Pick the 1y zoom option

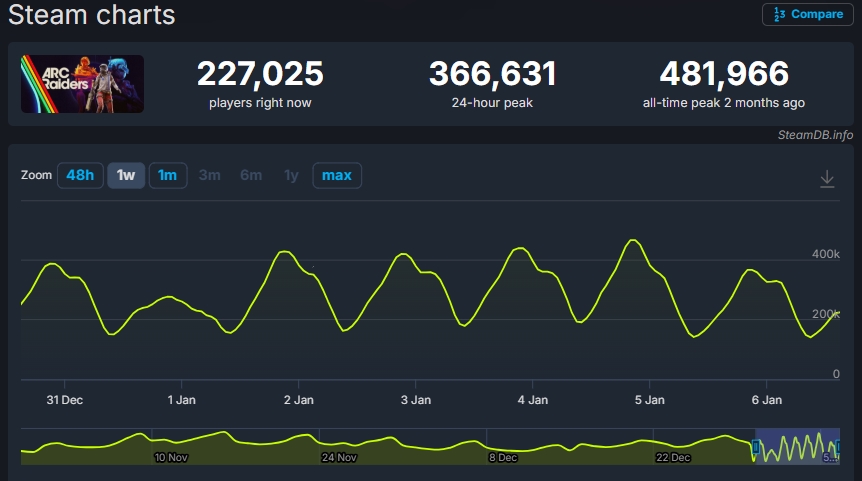click(291, 175)
